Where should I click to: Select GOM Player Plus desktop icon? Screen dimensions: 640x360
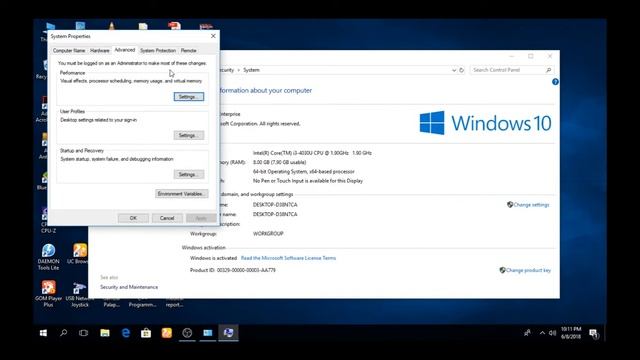point(48,293)
